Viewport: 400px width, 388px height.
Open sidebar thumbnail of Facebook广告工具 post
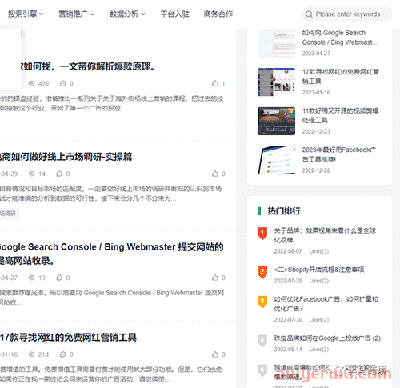276,160
